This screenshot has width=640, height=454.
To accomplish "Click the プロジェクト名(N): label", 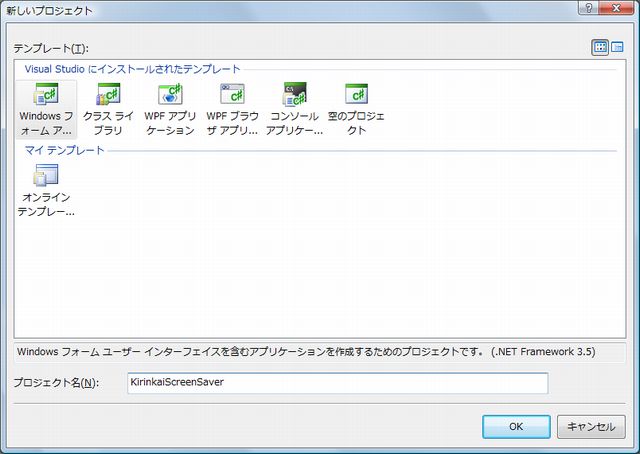I will tap(56, 383).
